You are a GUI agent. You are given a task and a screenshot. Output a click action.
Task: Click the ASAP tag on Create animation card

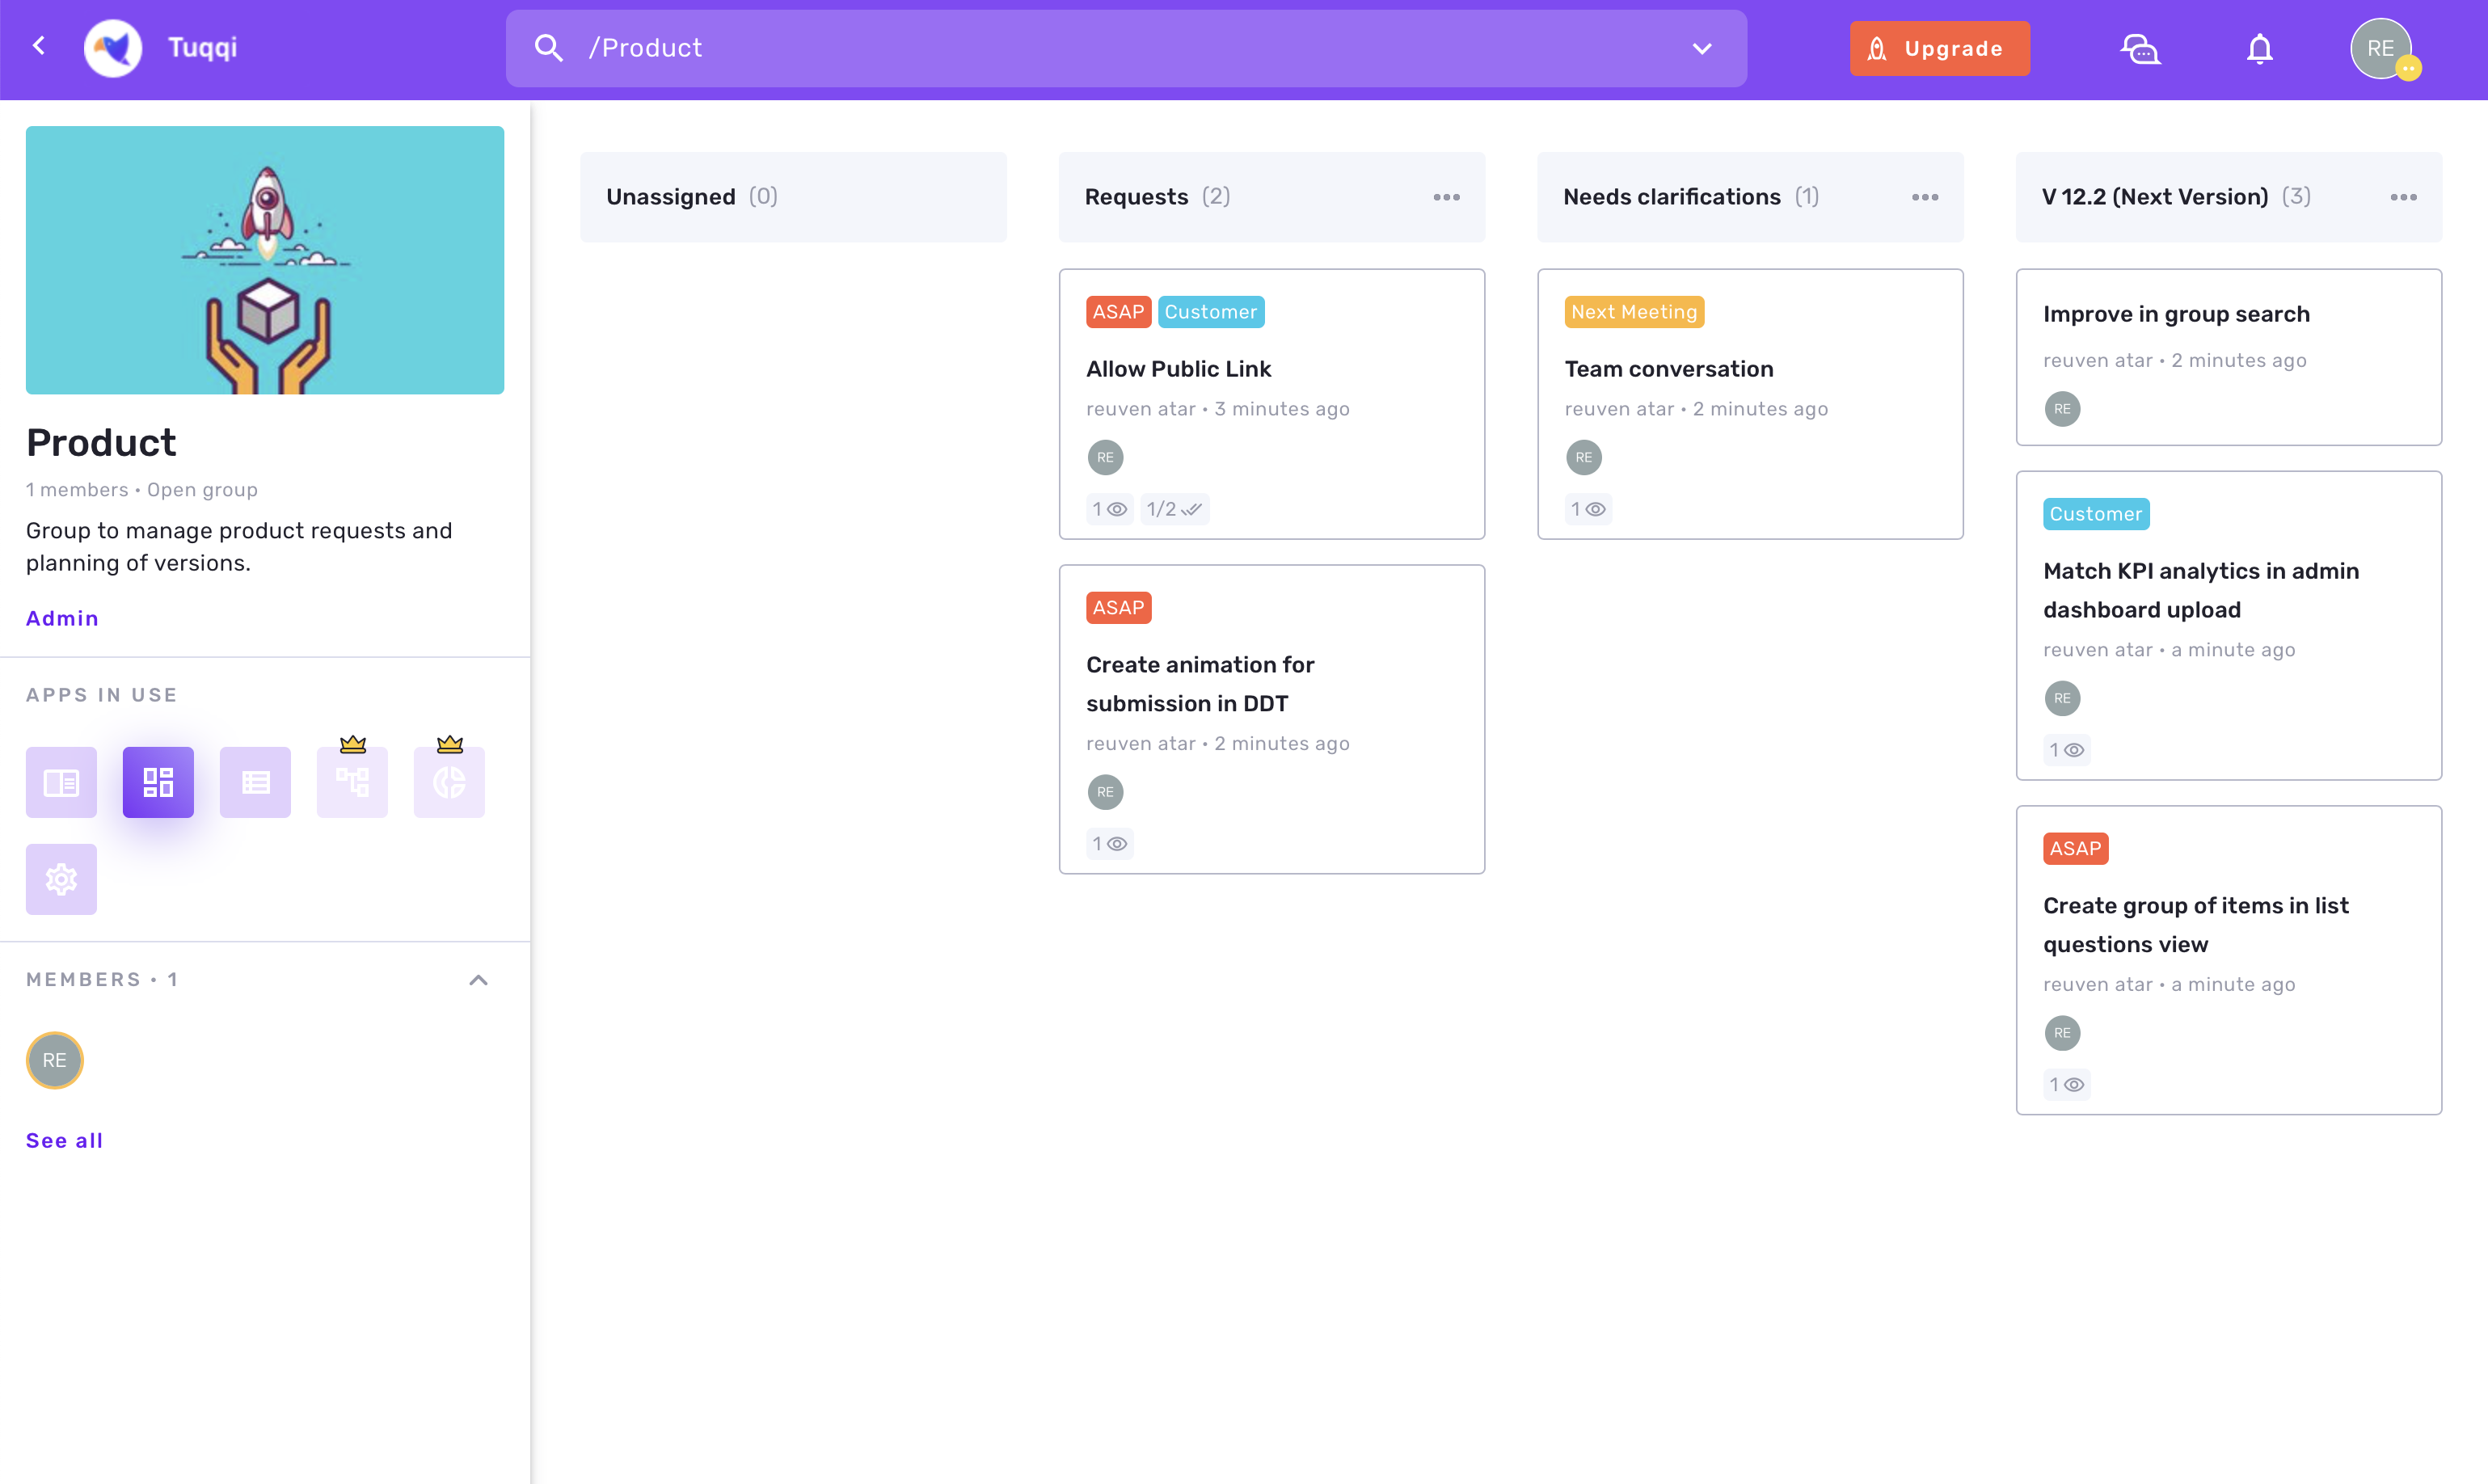1118,608
